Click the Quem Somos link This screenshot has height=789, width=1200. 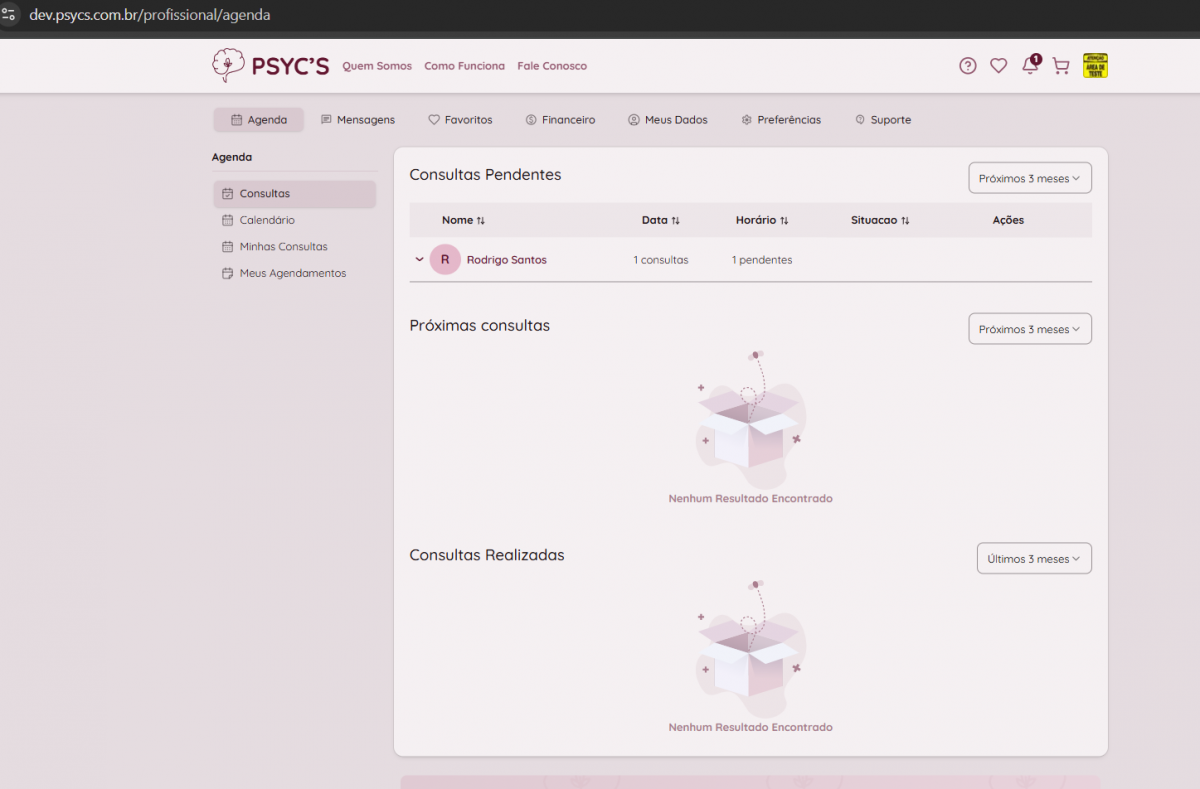point(377,66)
